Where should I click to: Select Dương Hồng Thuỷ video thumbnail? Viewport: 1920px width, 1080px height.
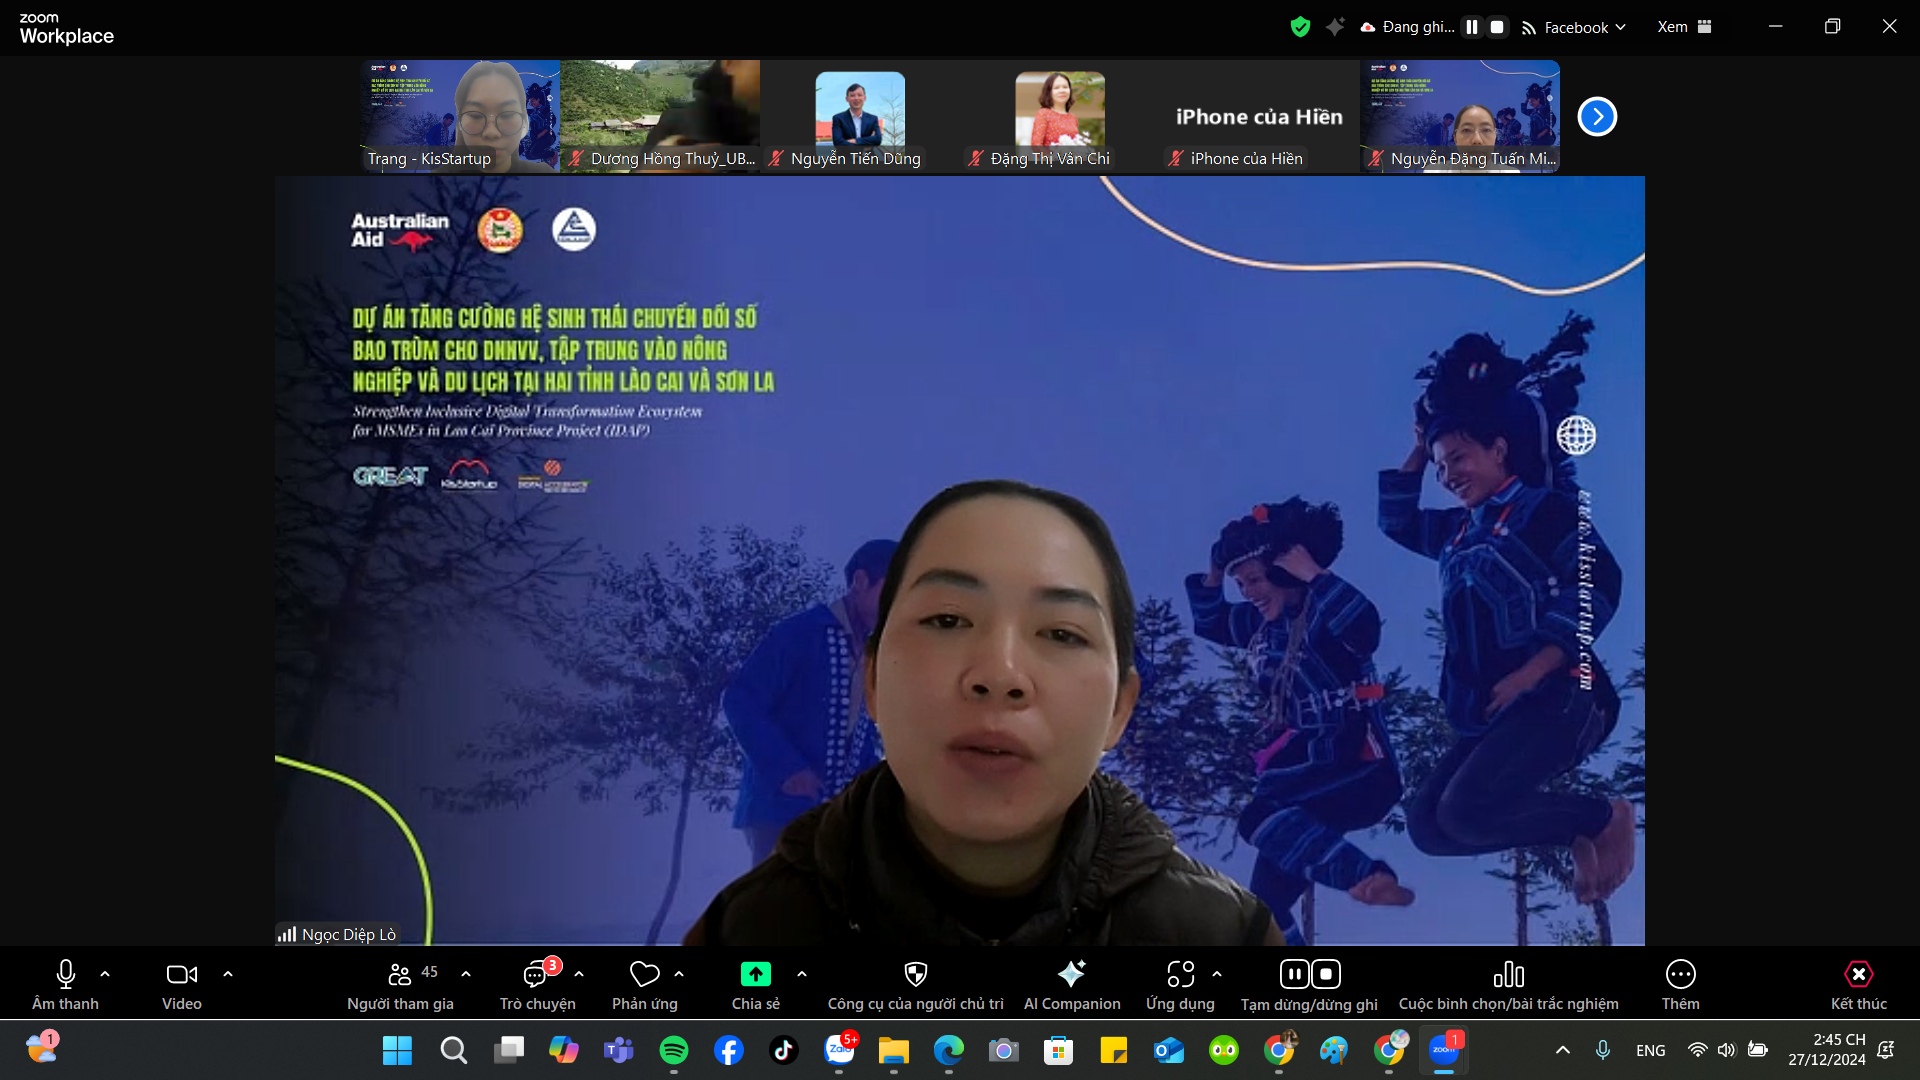point(660,116)
